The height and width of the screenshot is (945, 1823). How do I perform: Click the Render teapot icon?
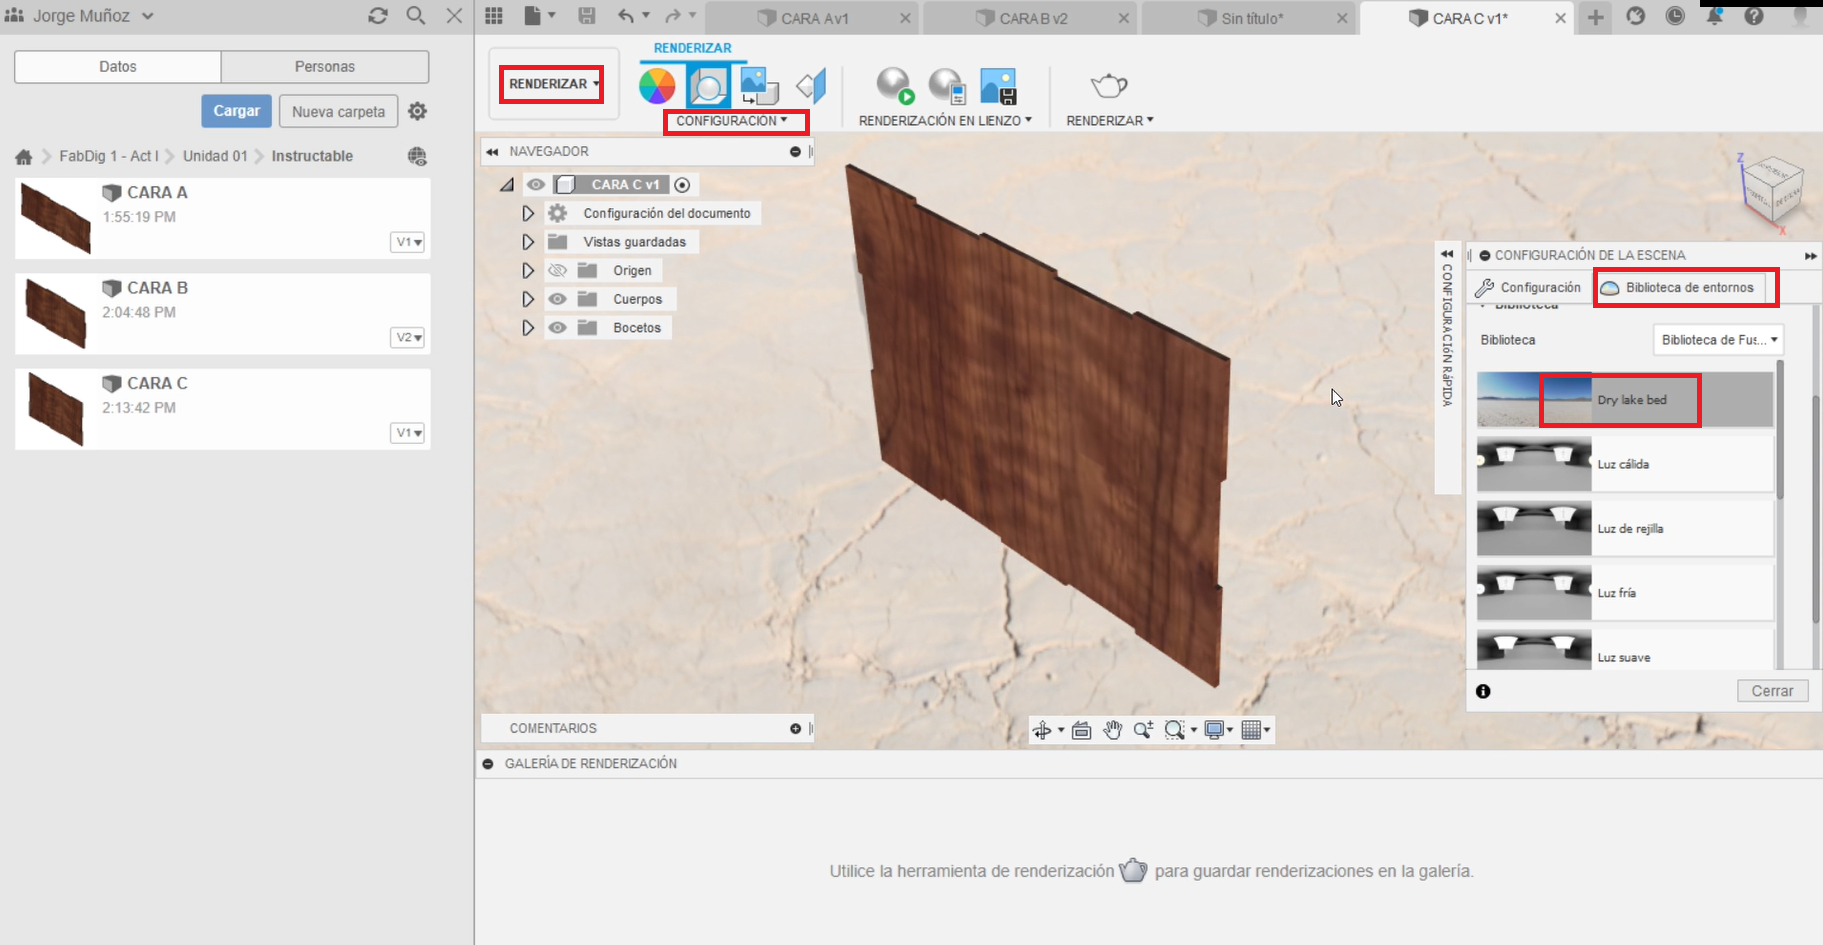pos(1109,86)
